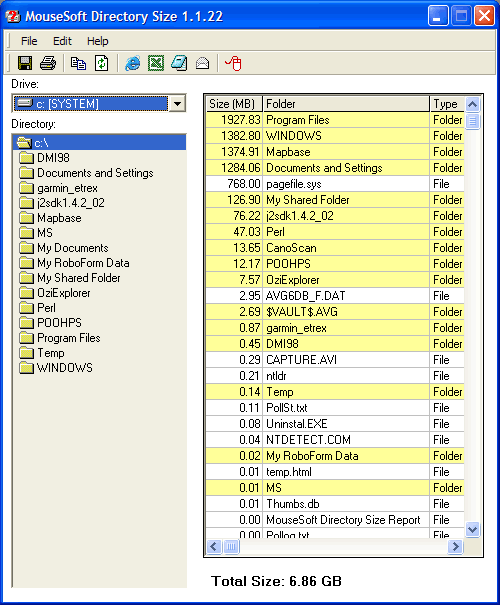This screenshot has height=605, width=500.
Task: Open the Edit menu
Action: point(62,41)
